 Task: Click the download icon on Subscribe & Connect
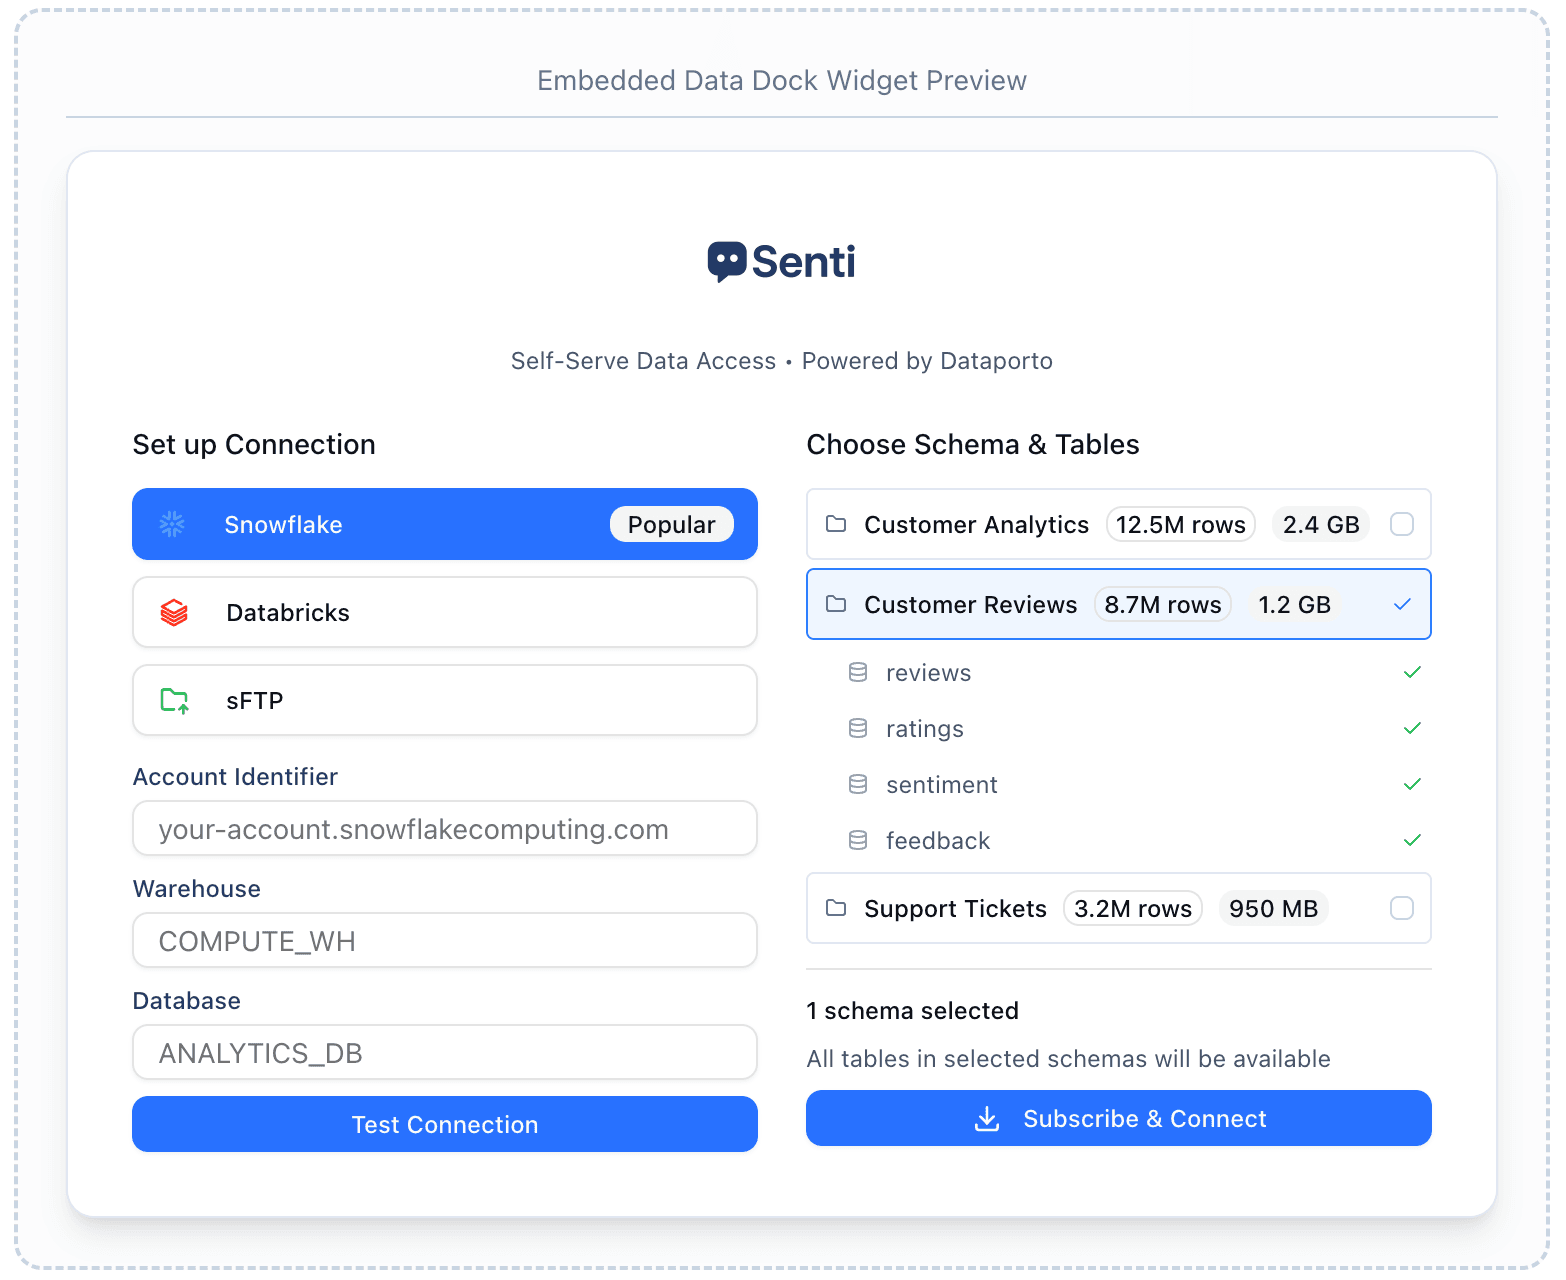(987, 1118)
